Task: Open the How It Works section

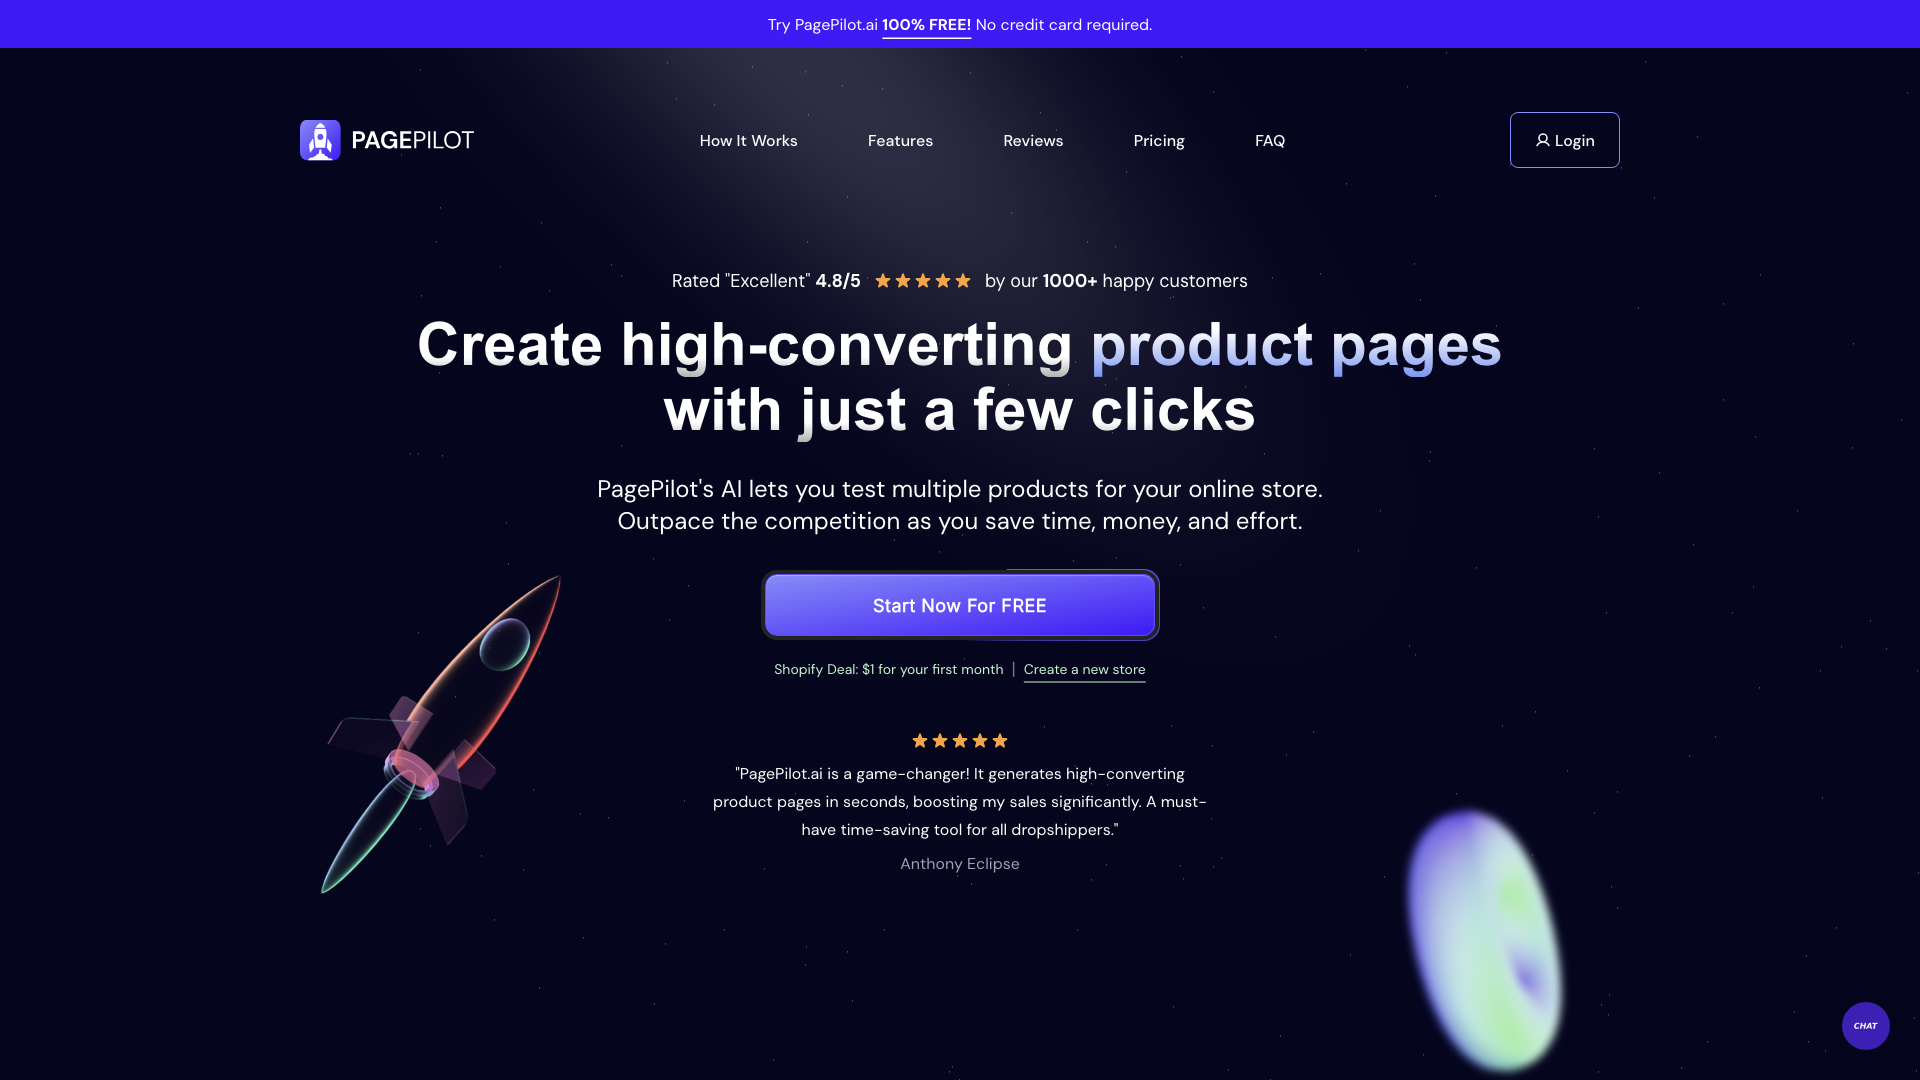Action: 748,140
